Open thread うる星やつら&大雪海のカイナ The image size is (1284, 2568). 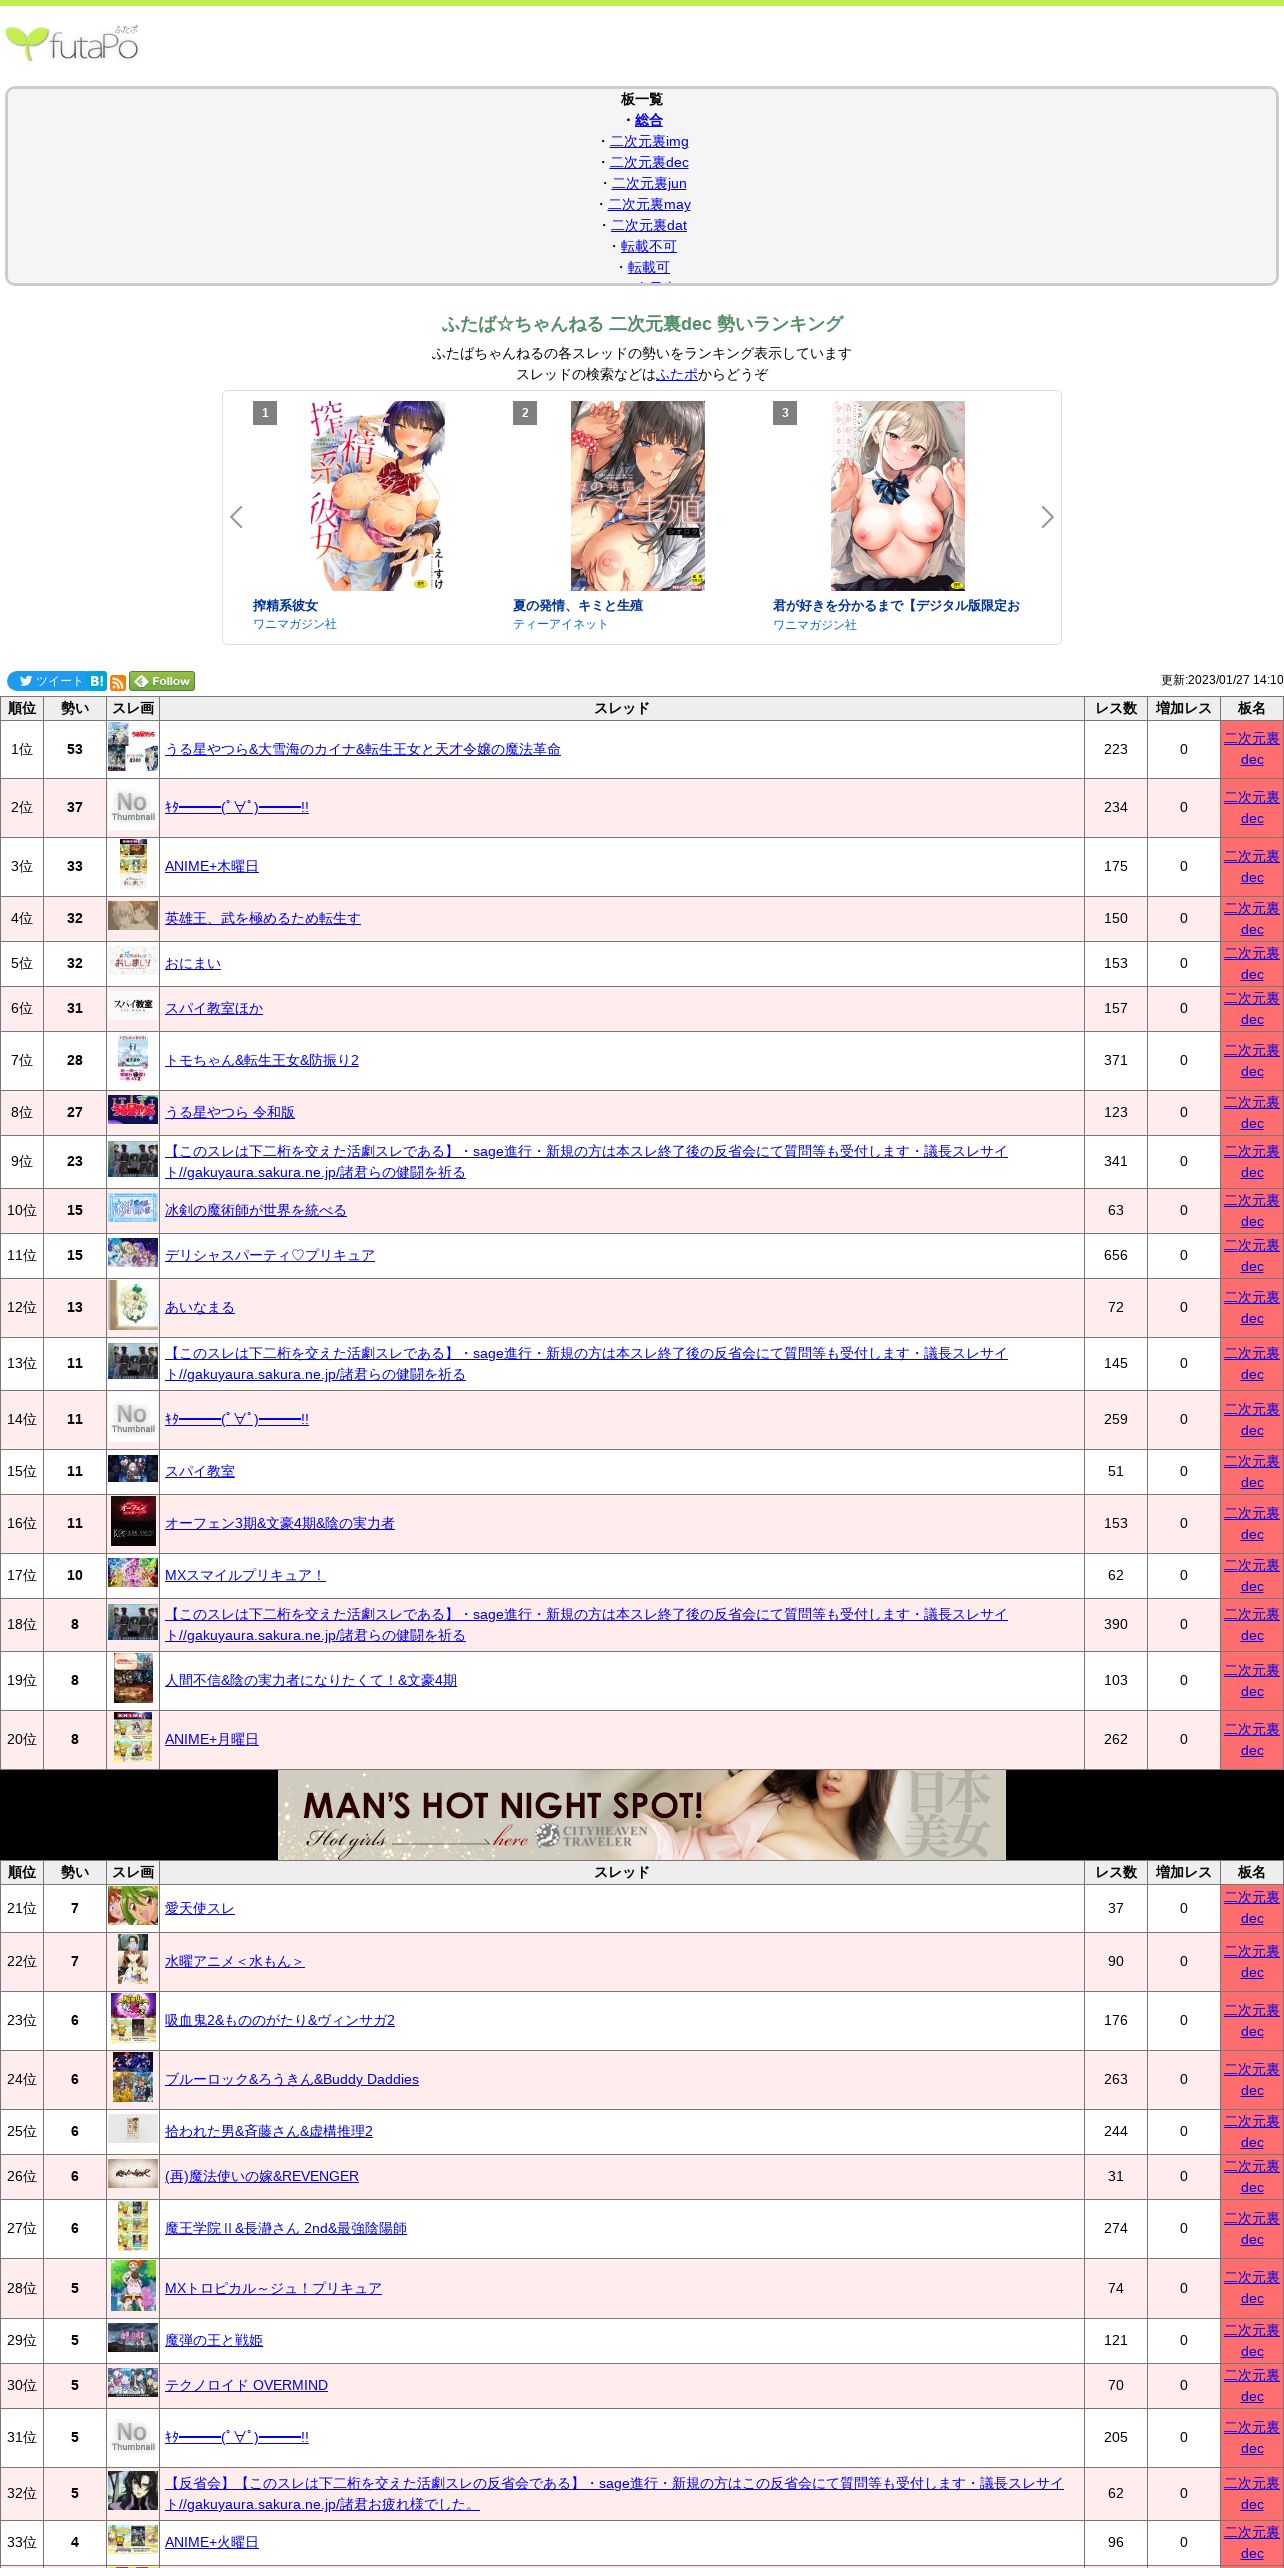363,749
